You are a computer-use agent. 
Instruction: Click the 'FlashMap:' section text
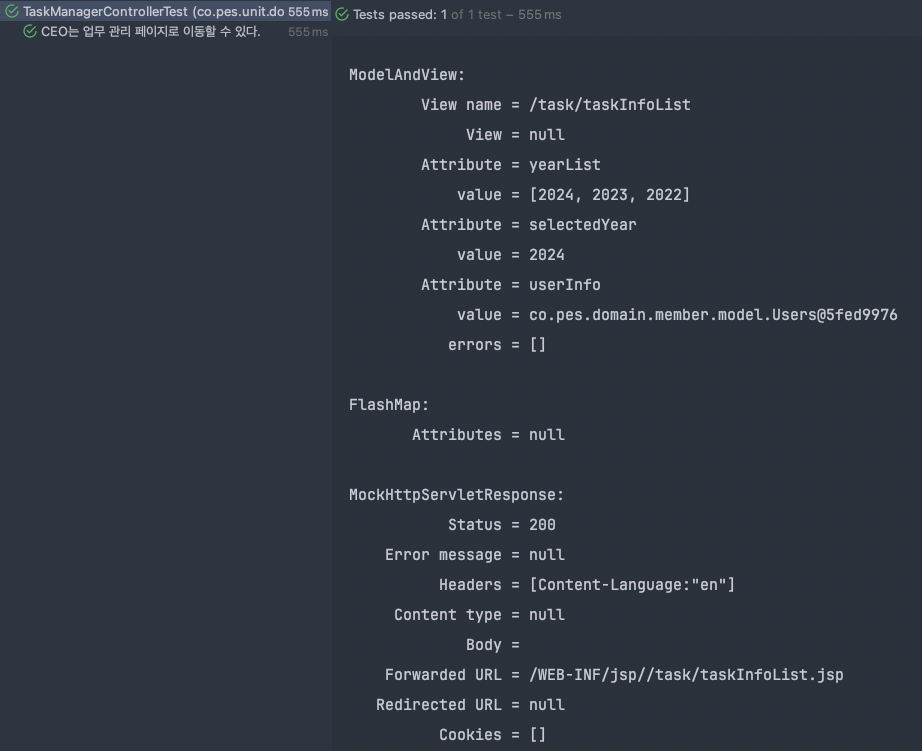click(389, 405)
